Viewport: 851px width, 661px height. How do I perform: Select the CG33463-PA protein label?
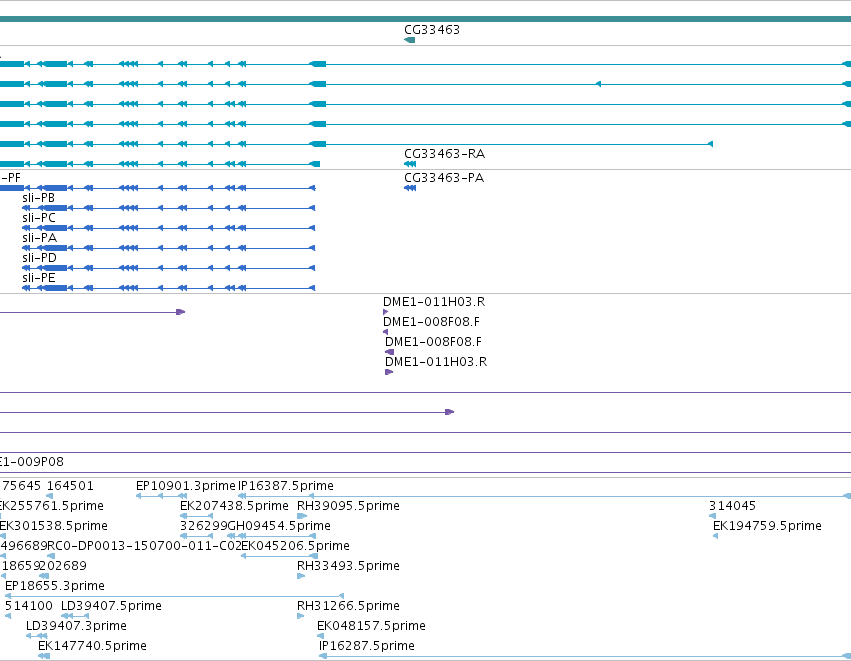coord(444,178)
